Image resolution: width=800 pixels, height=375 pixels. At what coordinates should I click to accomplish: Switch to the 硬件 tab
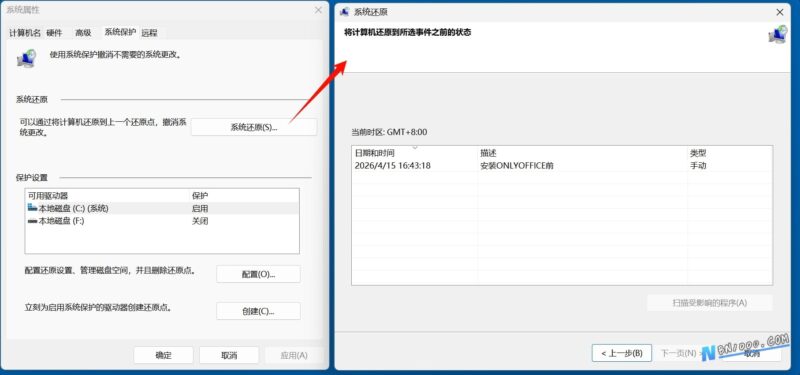point(54,33)
